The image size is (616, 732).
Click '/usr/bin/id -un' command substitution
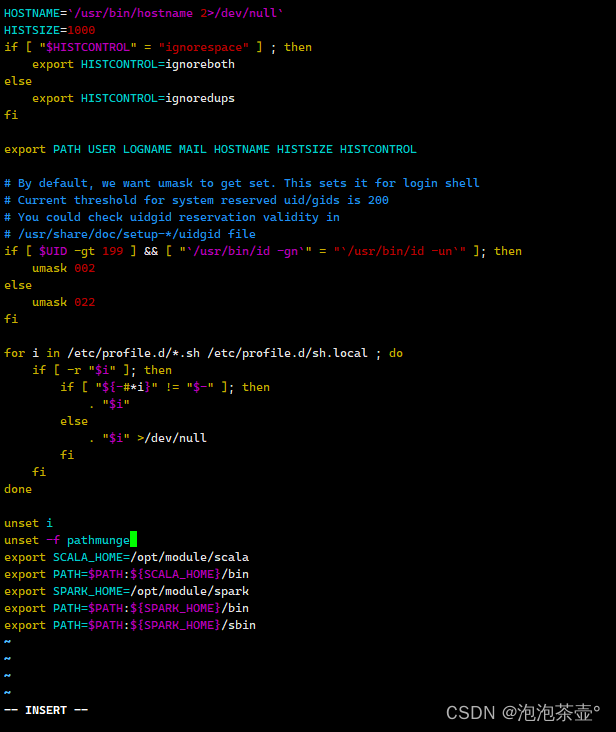399,251
